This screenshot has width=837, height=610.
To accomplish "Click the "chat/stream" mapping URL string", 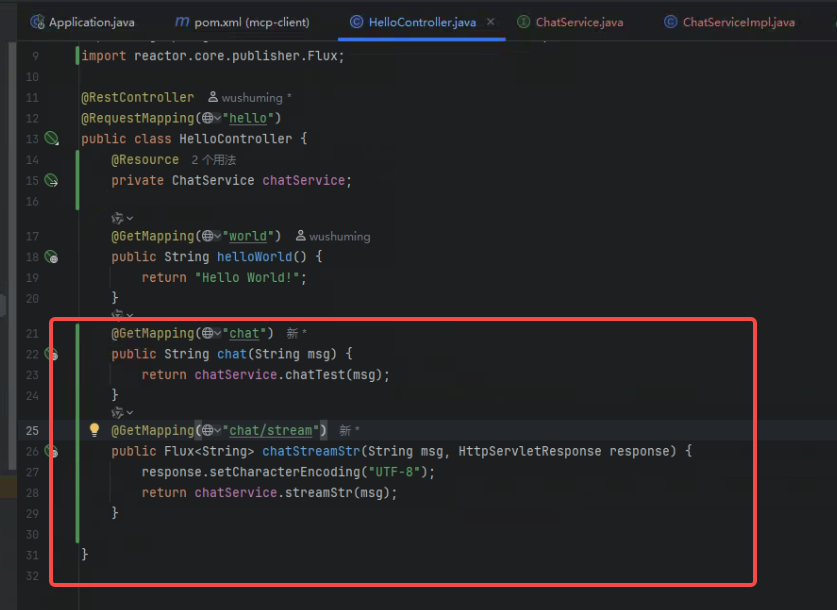I will click(271, 430).
